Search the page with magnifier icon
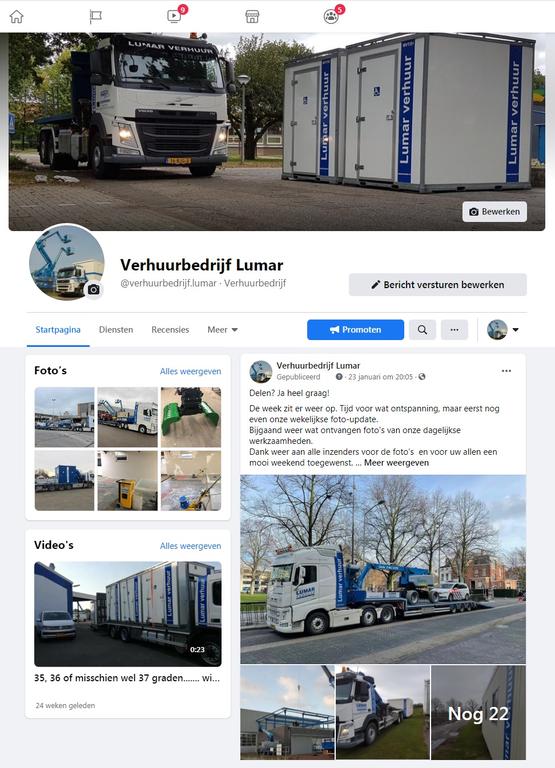This screenshot has width=555, height=768. (x=422, y=330)
